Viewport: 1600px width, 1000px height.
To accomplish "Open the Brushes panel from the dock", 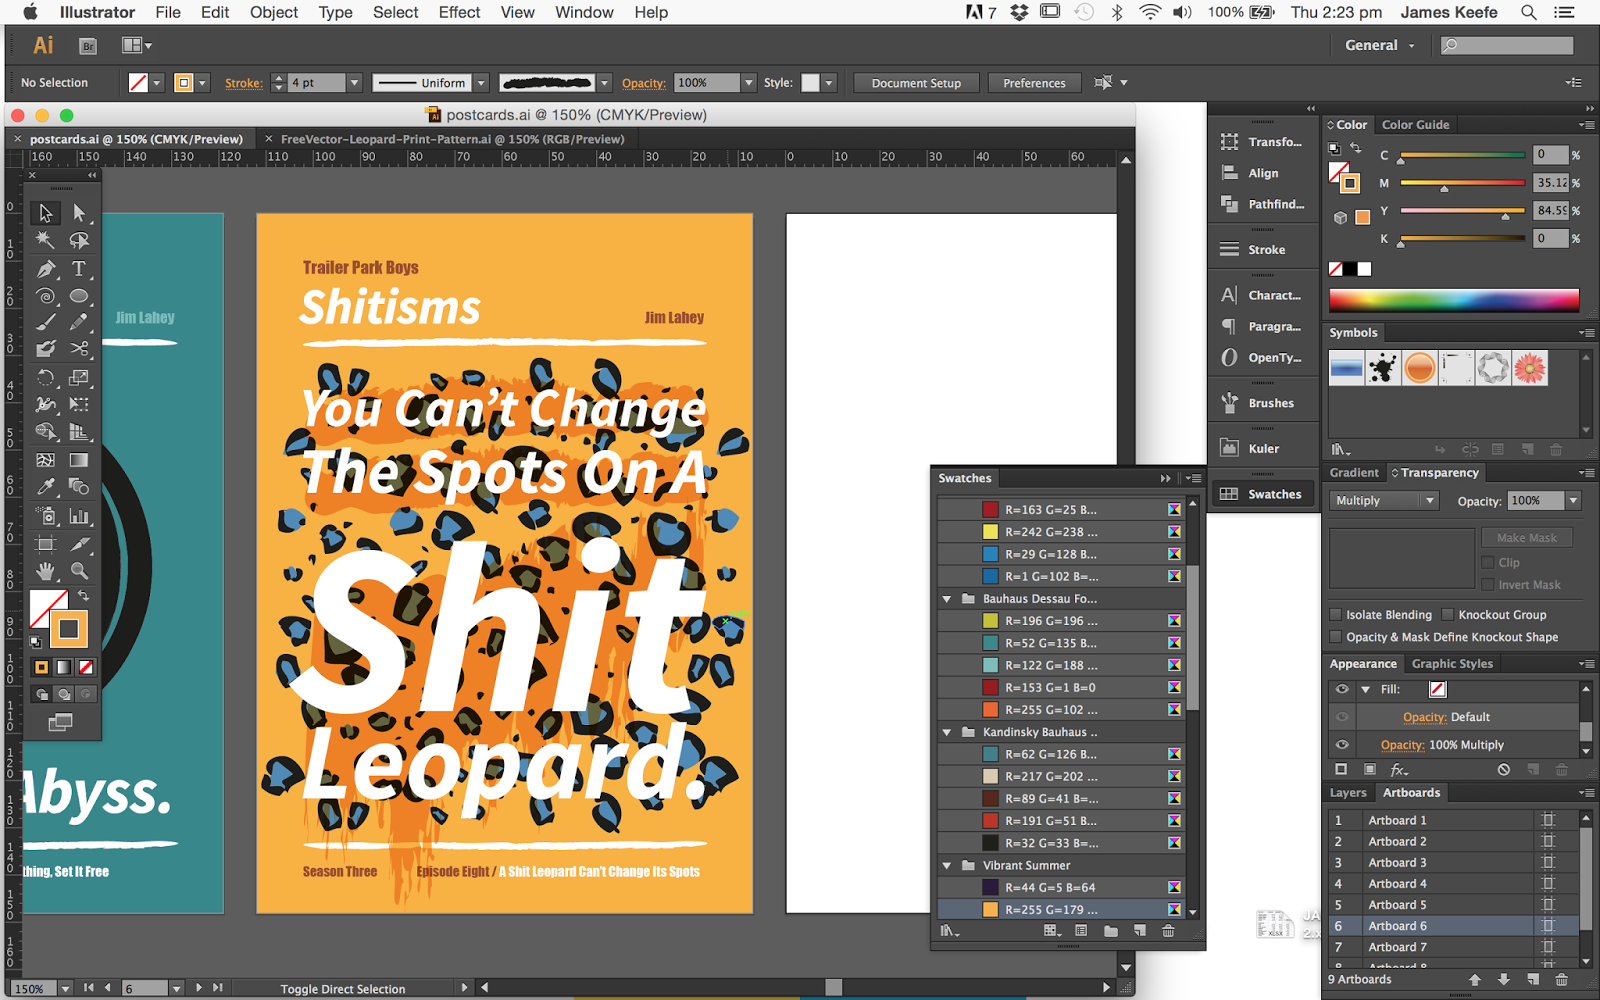I will (x=1263, y=403).
